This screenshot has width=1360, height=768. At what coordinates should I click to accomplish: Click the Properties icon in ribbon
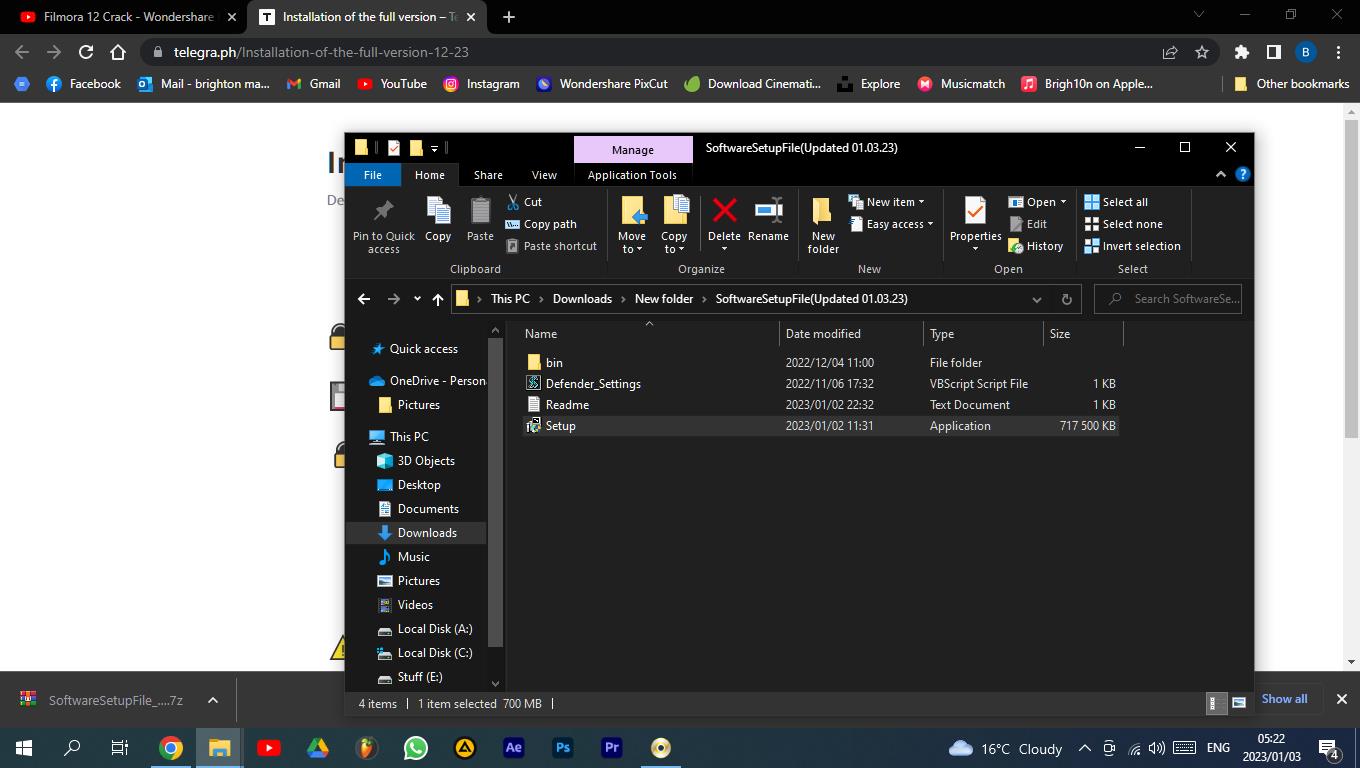click(x=975, y=211)
